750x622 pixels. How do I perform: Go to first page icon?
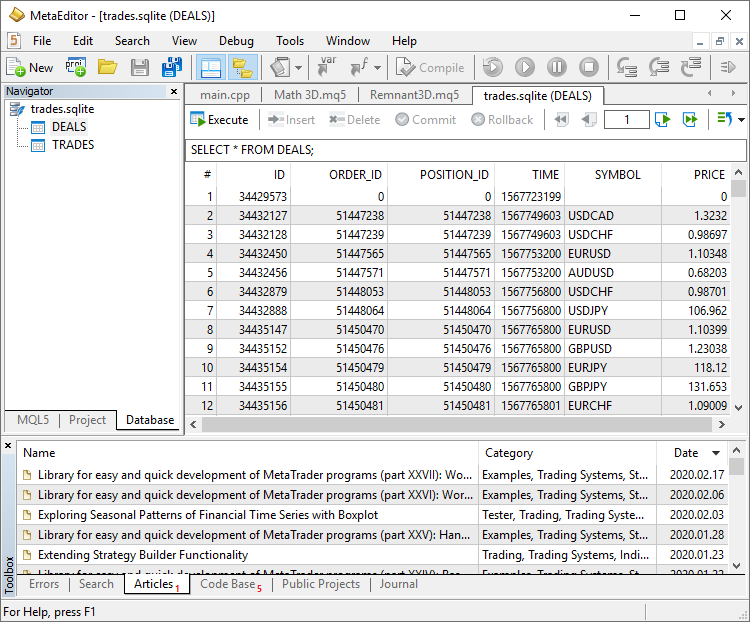pos(561,120)
